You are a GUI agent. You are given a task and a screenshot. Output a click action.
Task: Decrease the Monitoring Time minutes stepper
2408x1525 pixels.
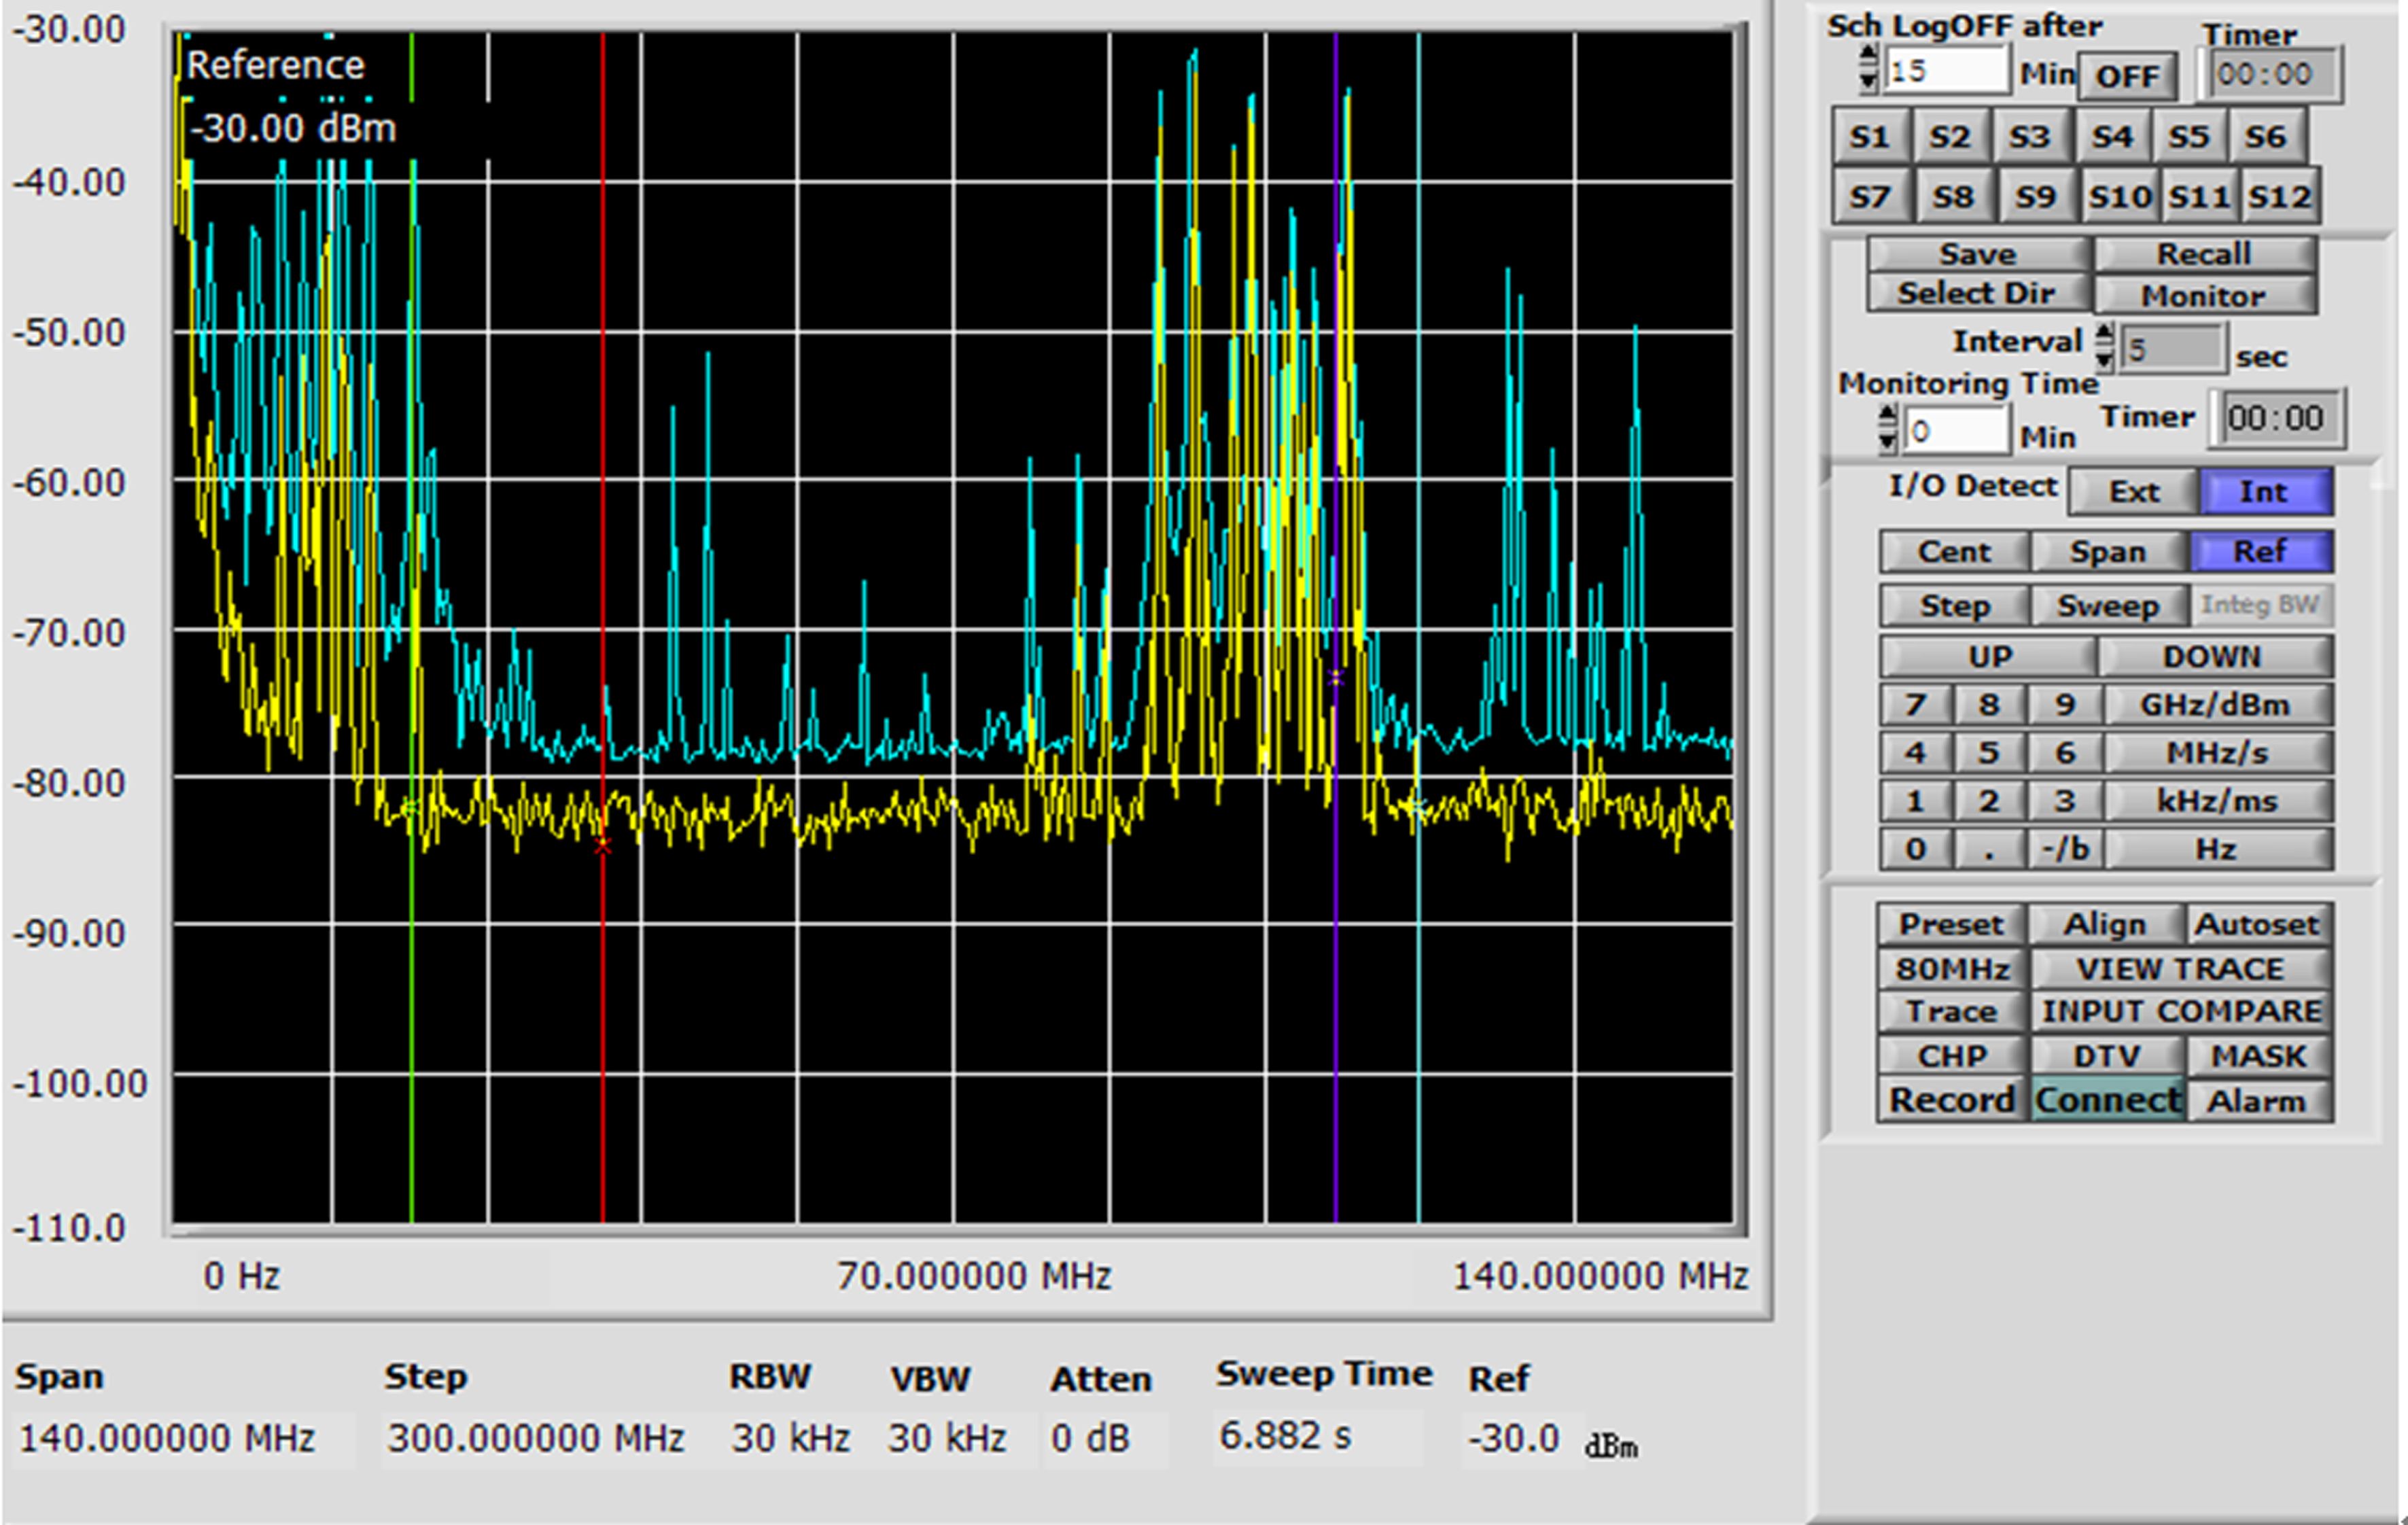click(x=1887, y=441)
